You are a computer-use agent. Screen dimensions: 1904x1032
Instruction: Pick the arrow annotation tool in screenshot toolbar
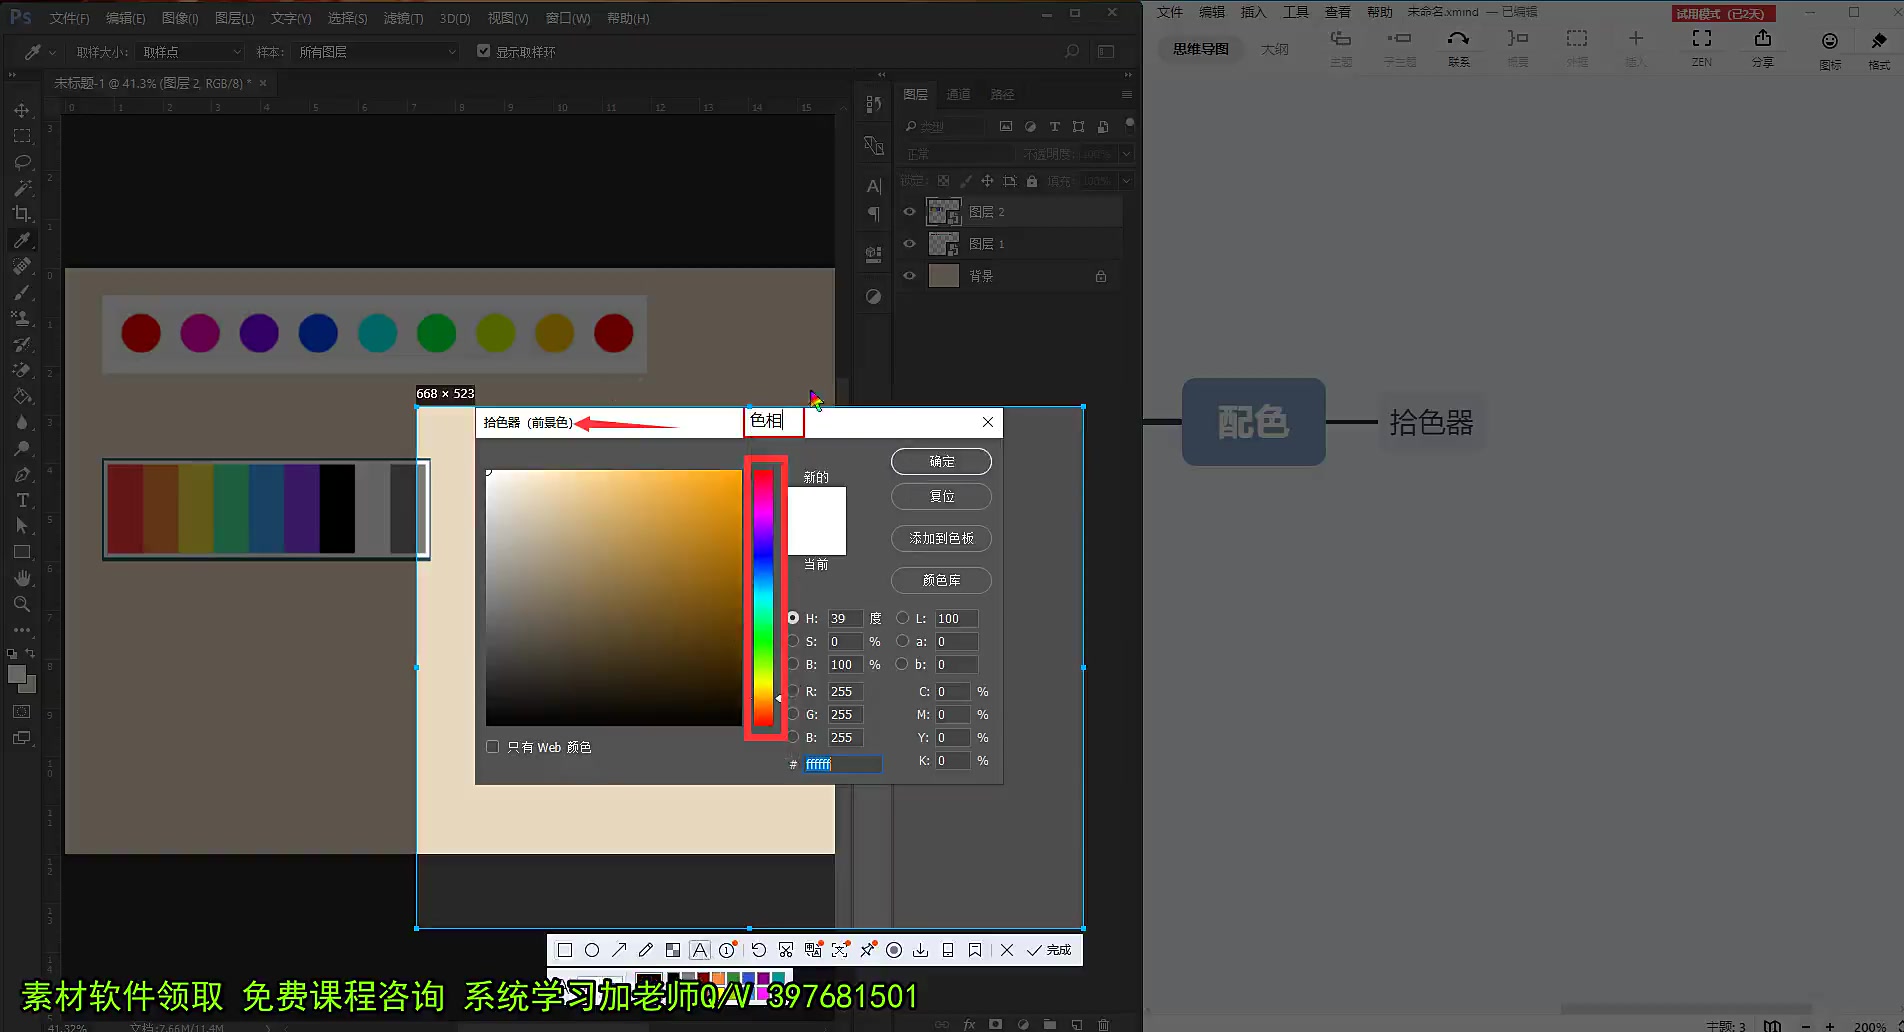point(619,950)
